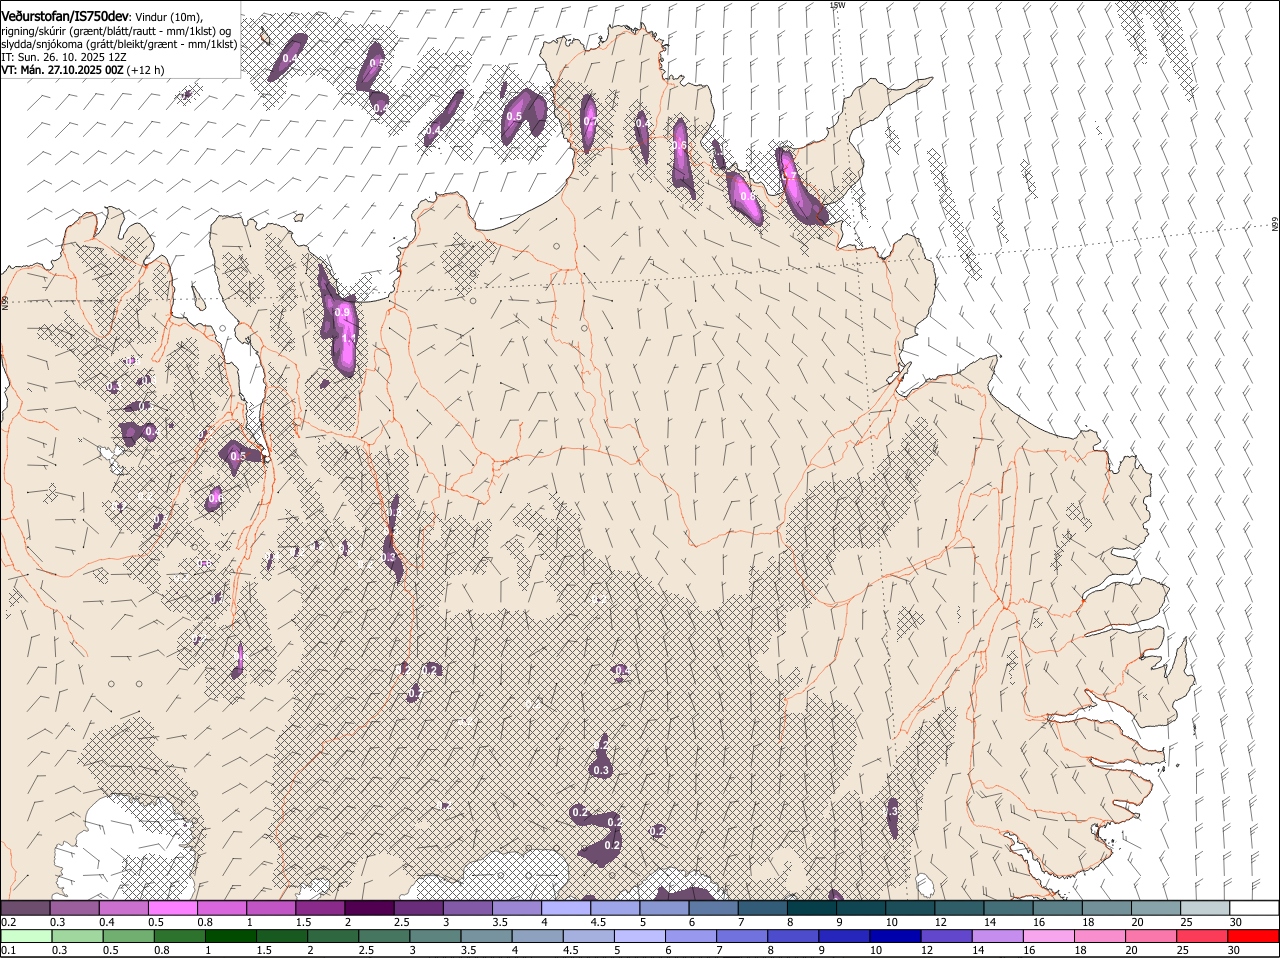1280x958 pixels.
Task: Click the lightest green swatch between 0.1 and 0.3
Action: click(28, 936)
